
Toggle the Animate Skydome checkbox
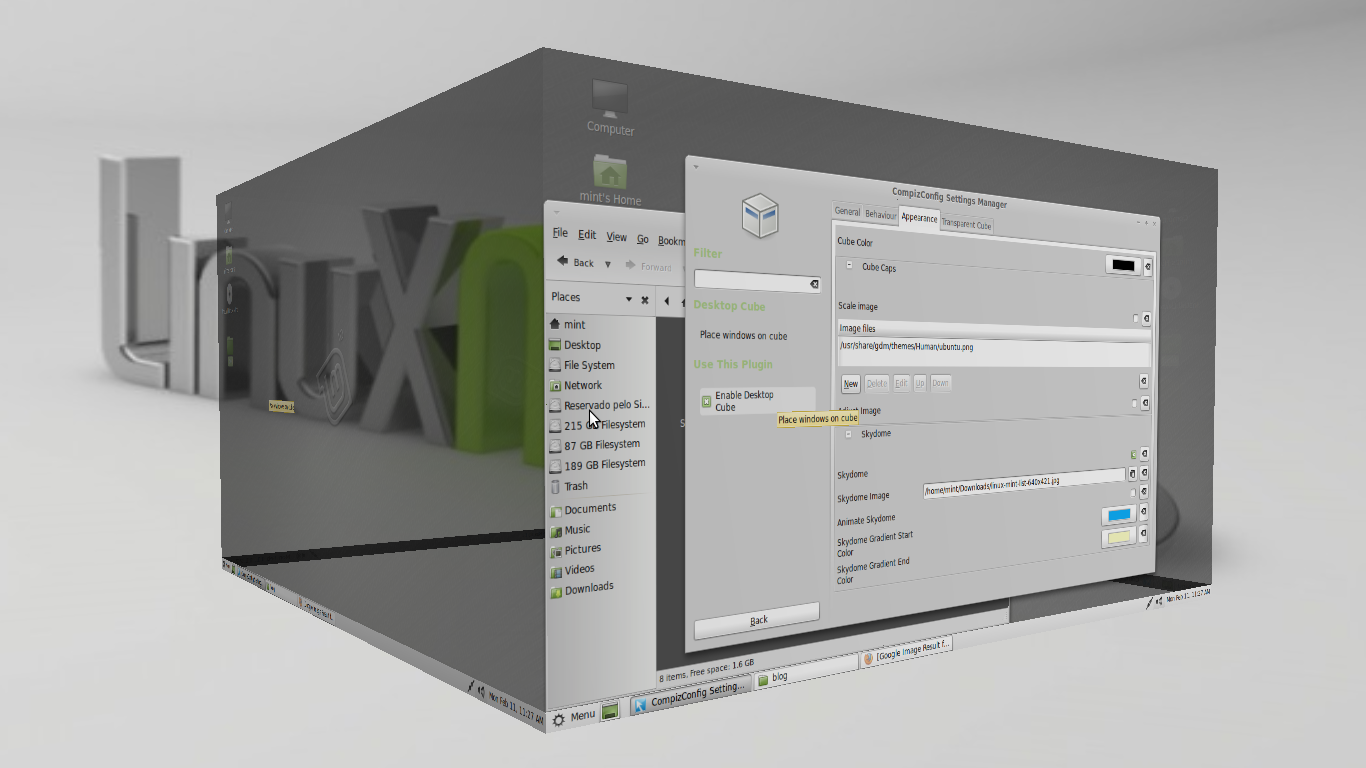click(x=1133, y=493)
